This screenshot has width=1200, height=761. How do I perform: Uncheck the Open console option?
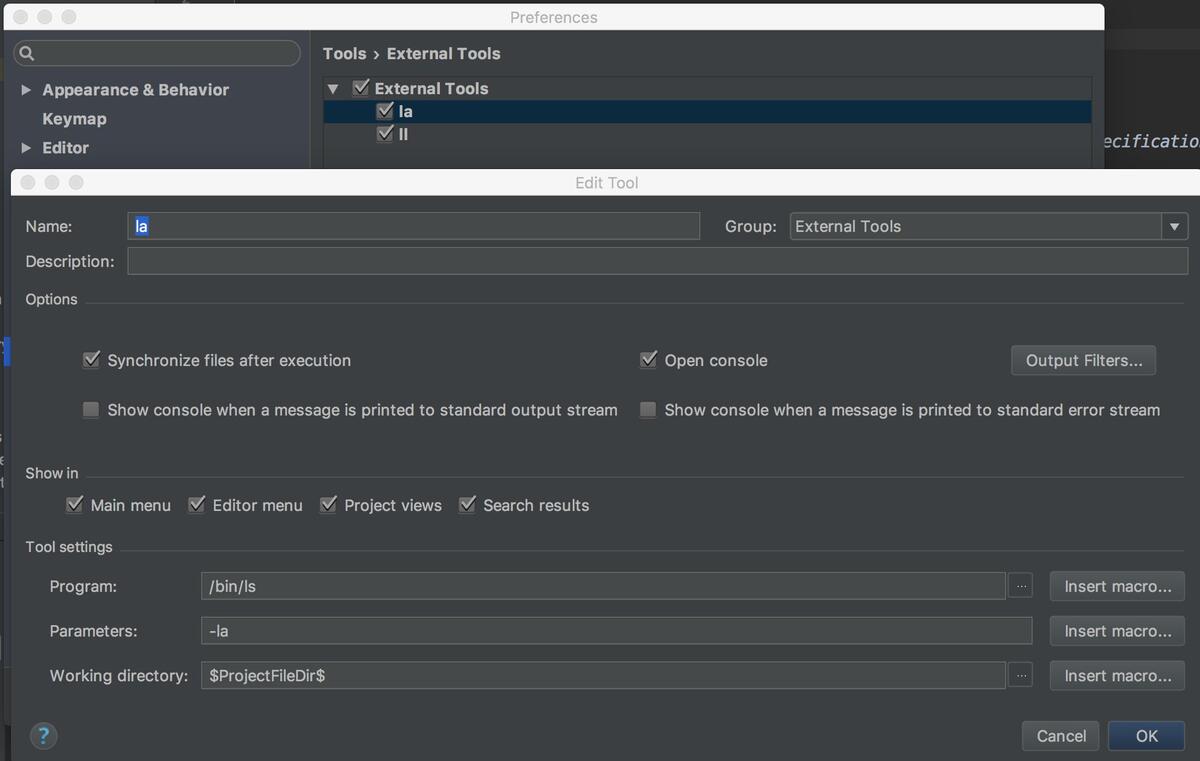pos(649,360)
